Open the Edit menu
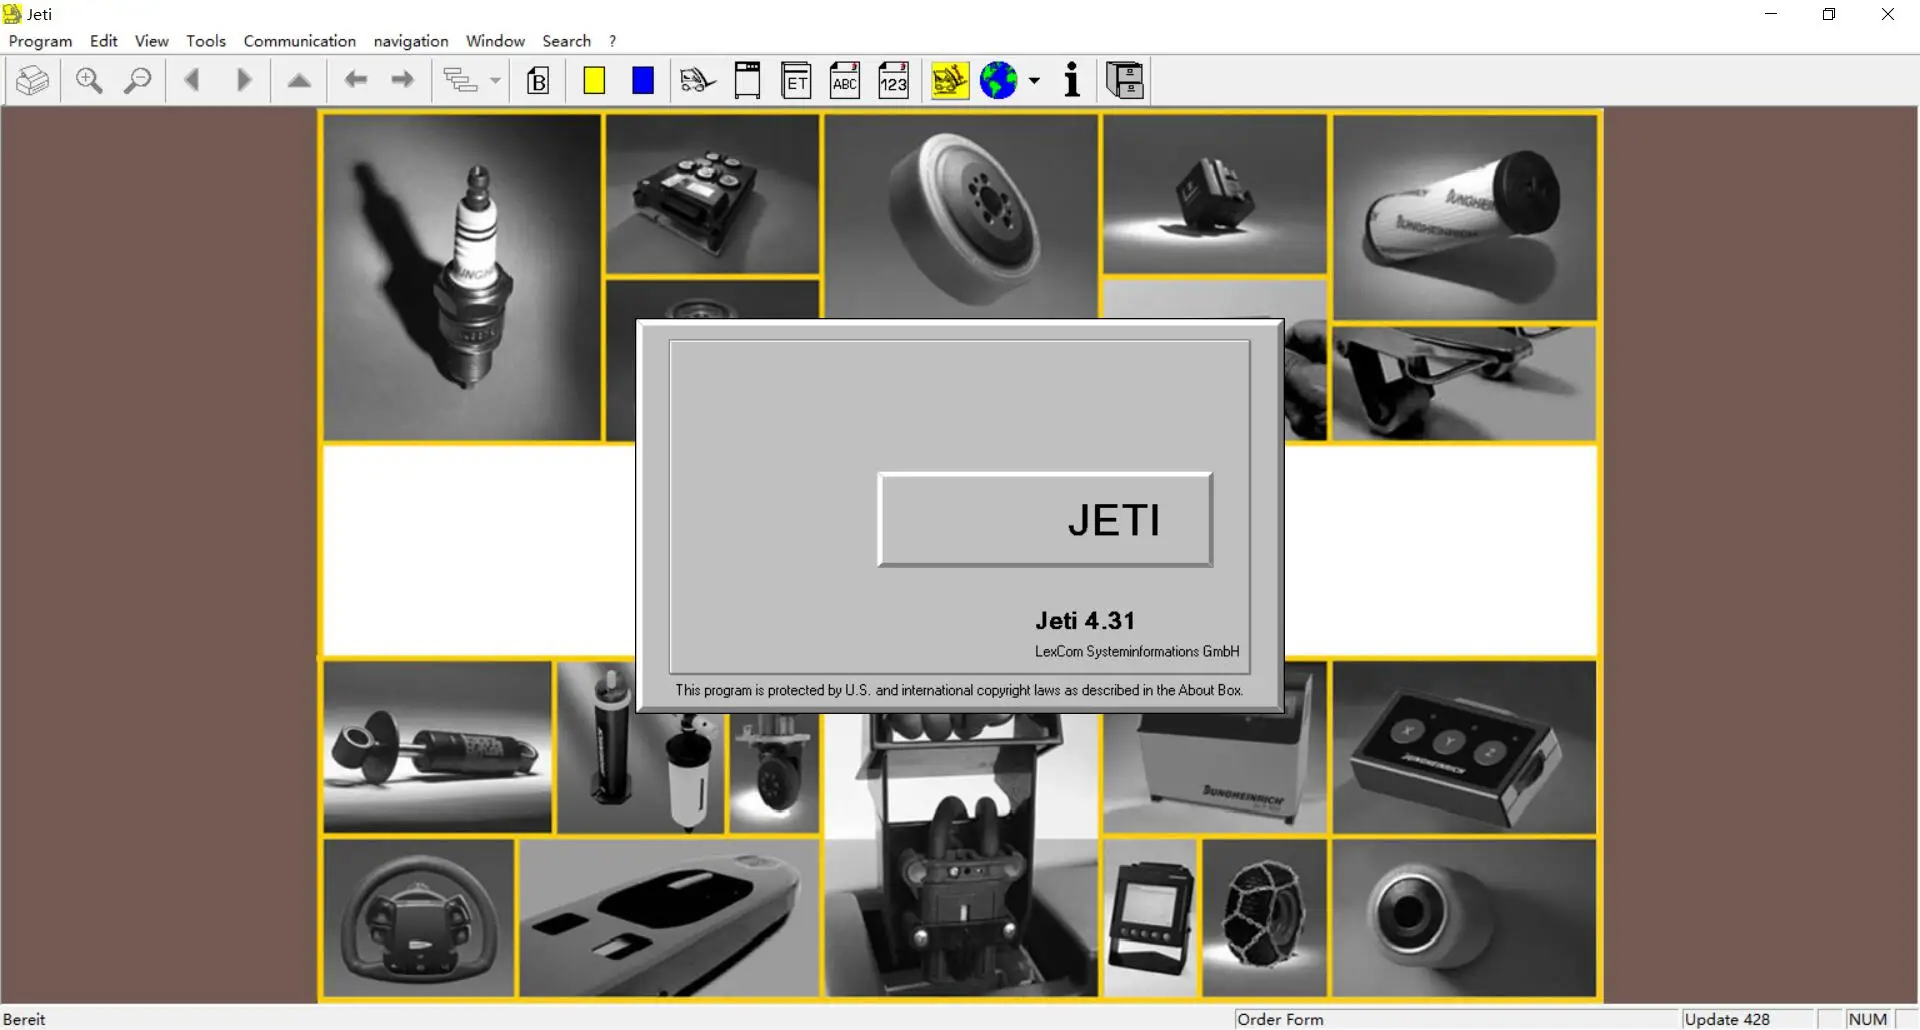 [x=103, y=41]
